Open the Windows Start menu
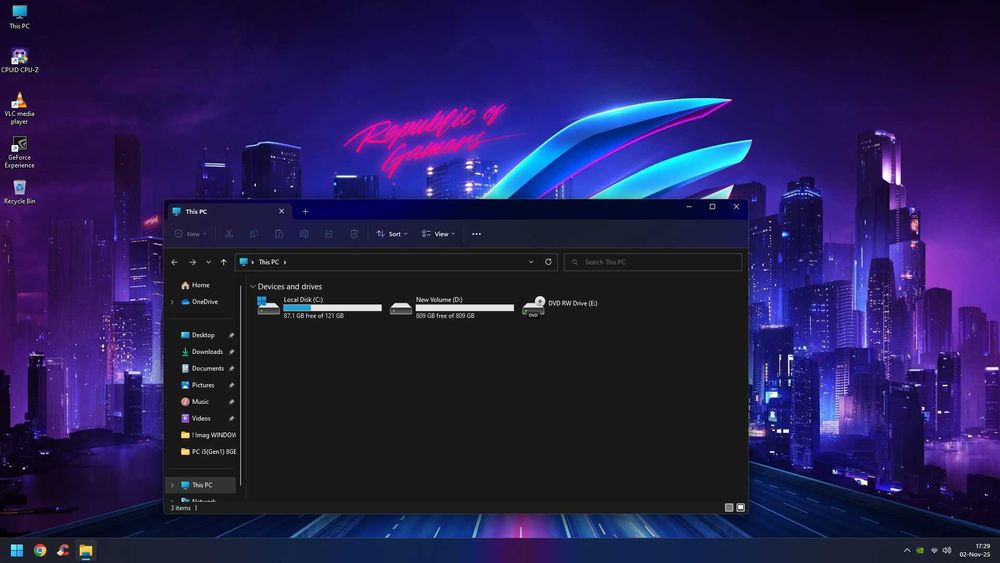1000x563 pixels. pyautogui.click(x=17, y=550)
